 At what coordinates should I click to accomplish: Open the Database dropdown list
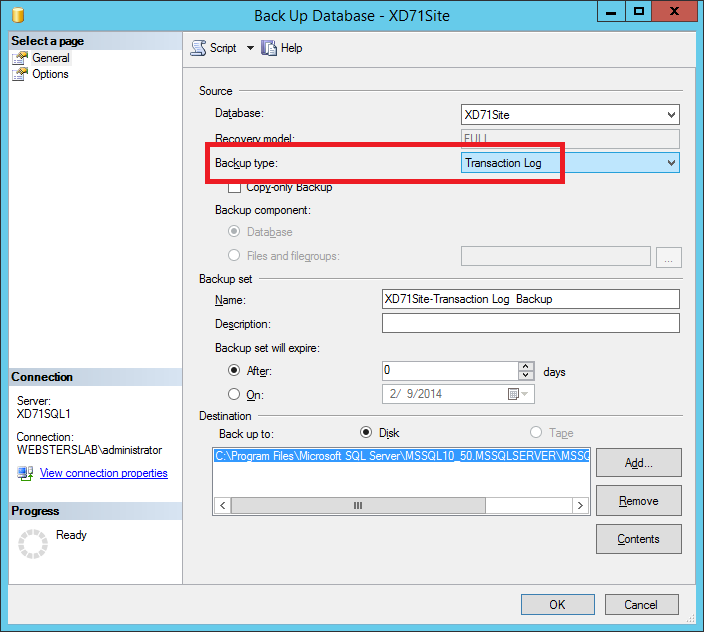click(671, 115)
